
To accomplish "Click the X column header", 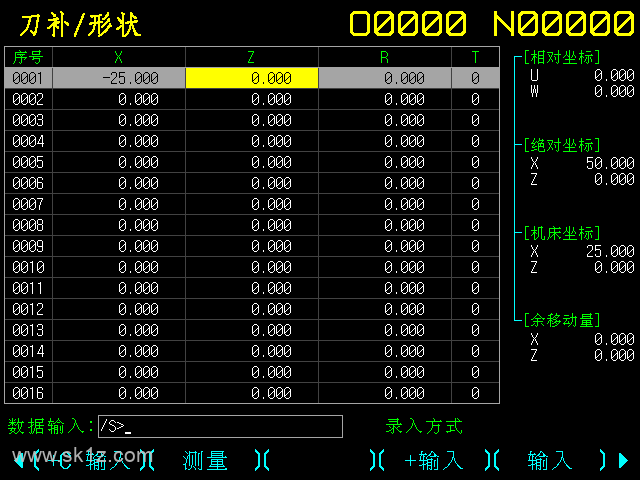I will (119, 57).
